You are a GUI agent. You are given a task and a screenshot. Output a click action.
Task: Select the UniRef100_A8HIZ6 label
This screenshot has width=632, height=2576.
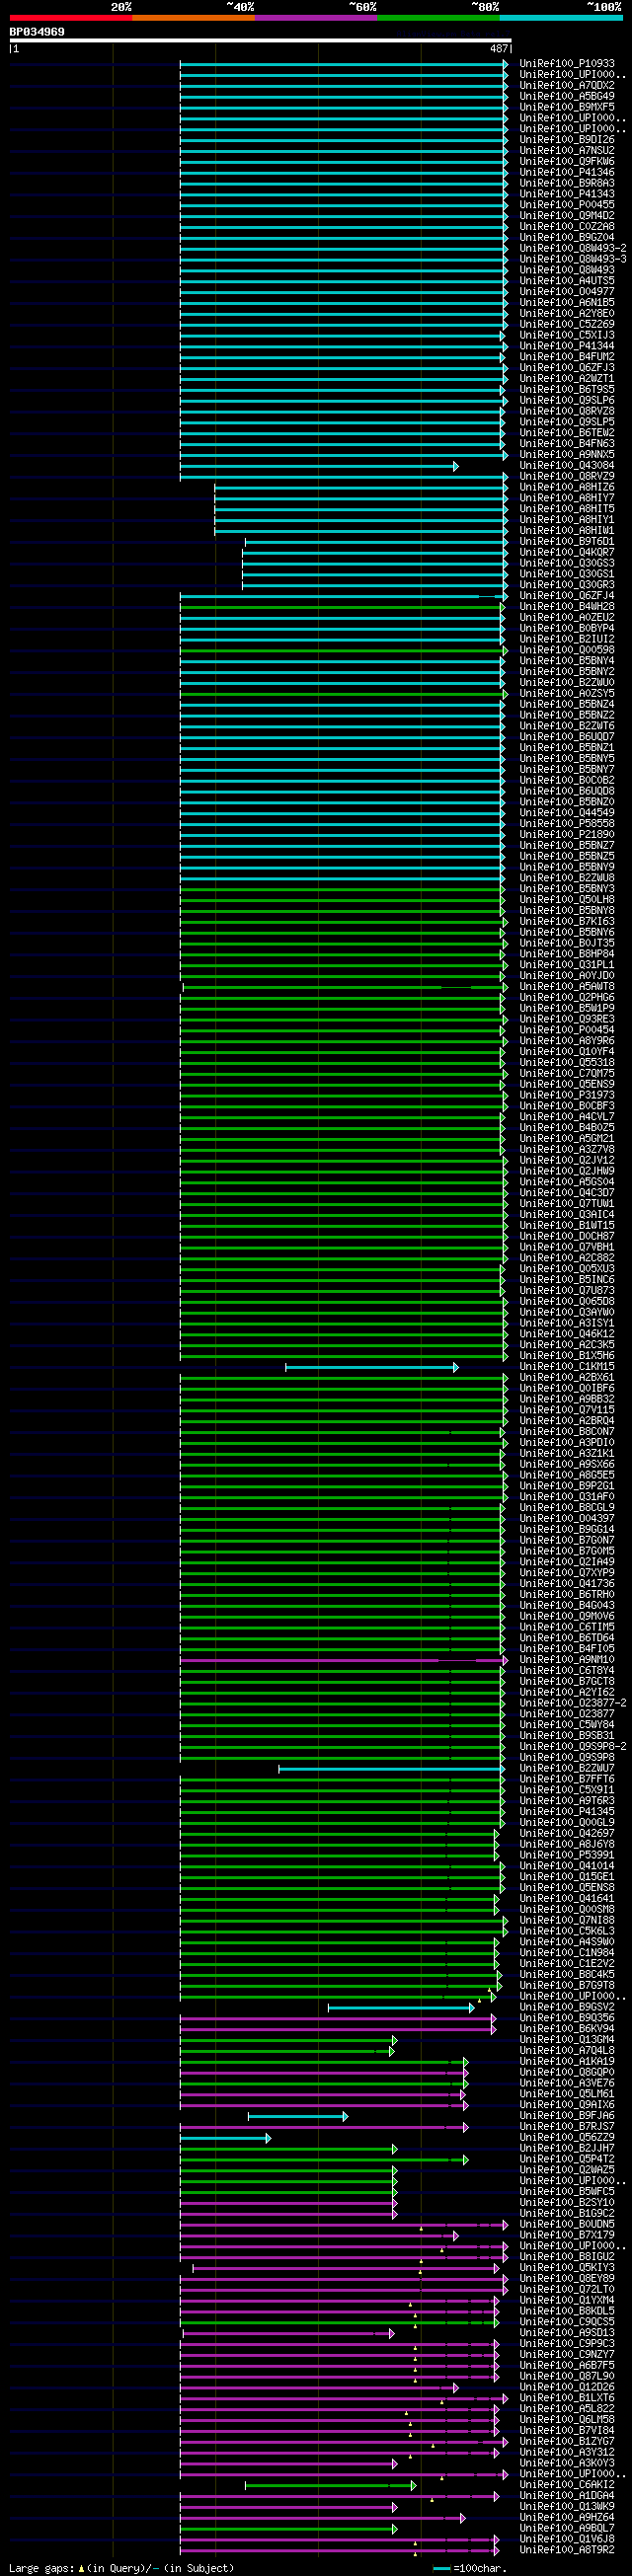tap(566, 487)
